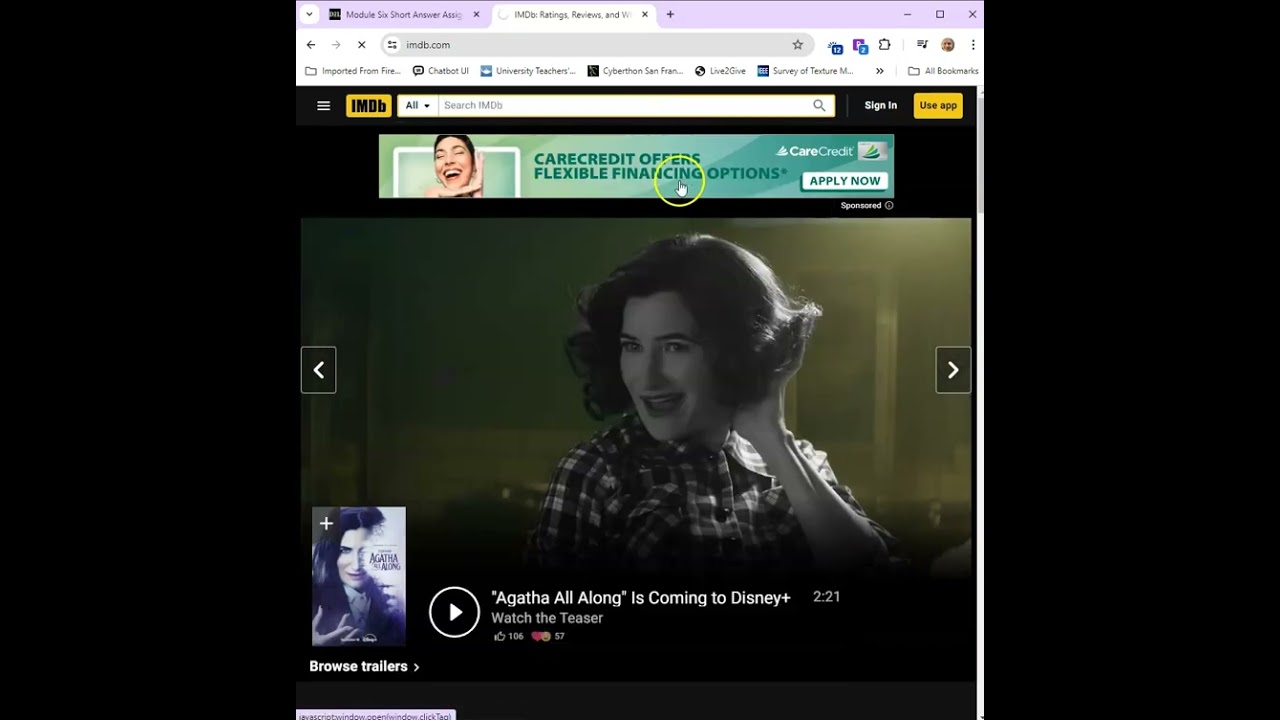Viewport: 1280px width, 720px height.
Task: Open "Agatha All Along" Is Coming to Disney+ title
Action: click(x=641, y=598)
